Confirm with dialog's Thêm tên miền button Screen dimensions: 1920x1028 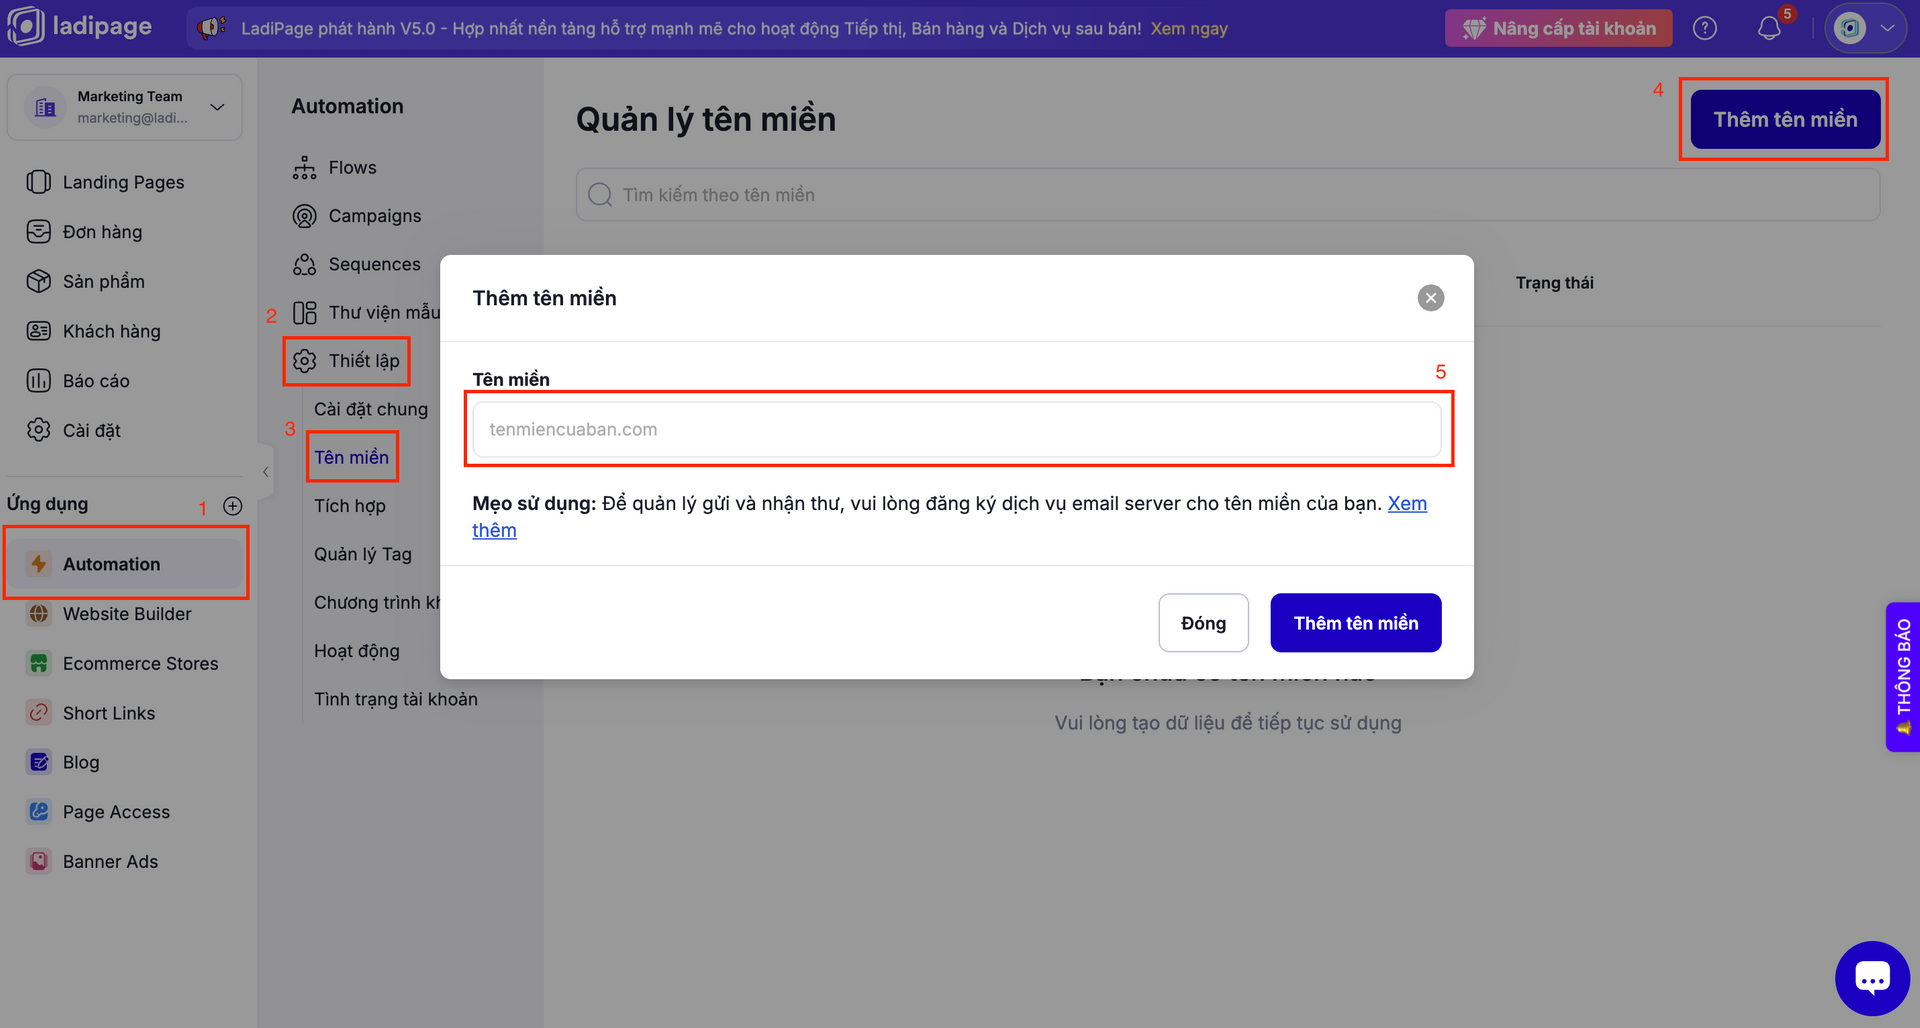tap(1355, 623)
